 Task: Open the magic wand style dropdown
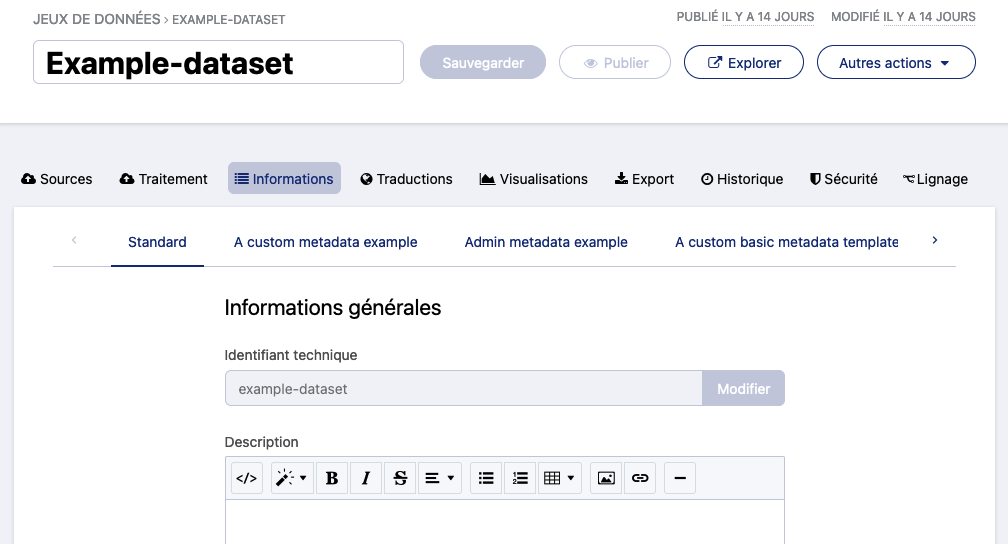coord(292,479)
